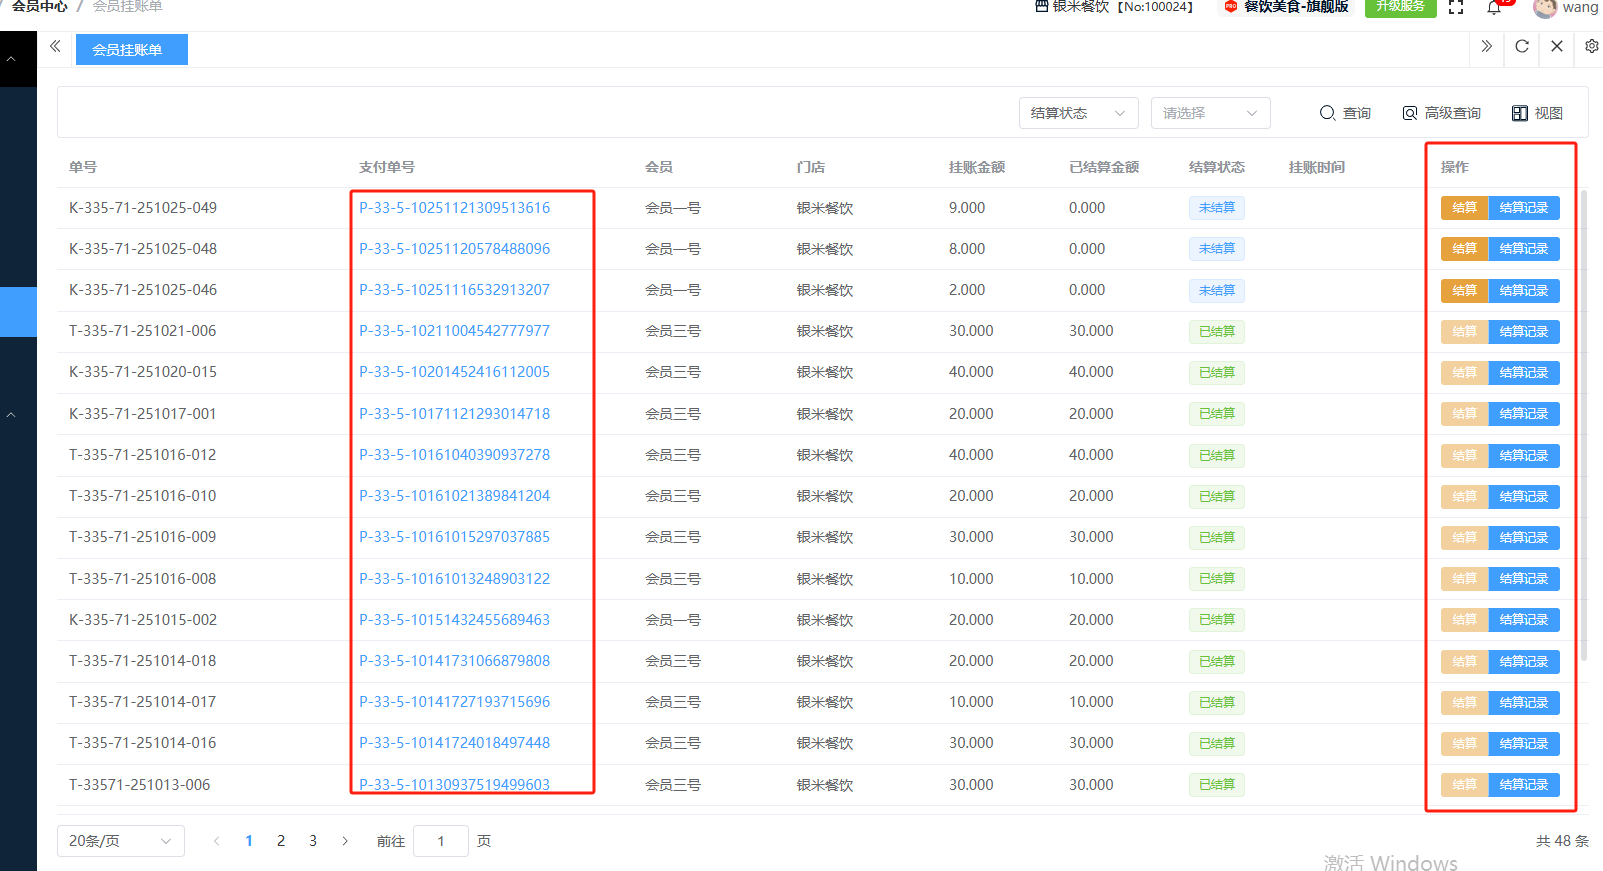This screenshot has width=1603, height=871.
Task: Select the 会员挂账单 tab
Action: [131, 49]
